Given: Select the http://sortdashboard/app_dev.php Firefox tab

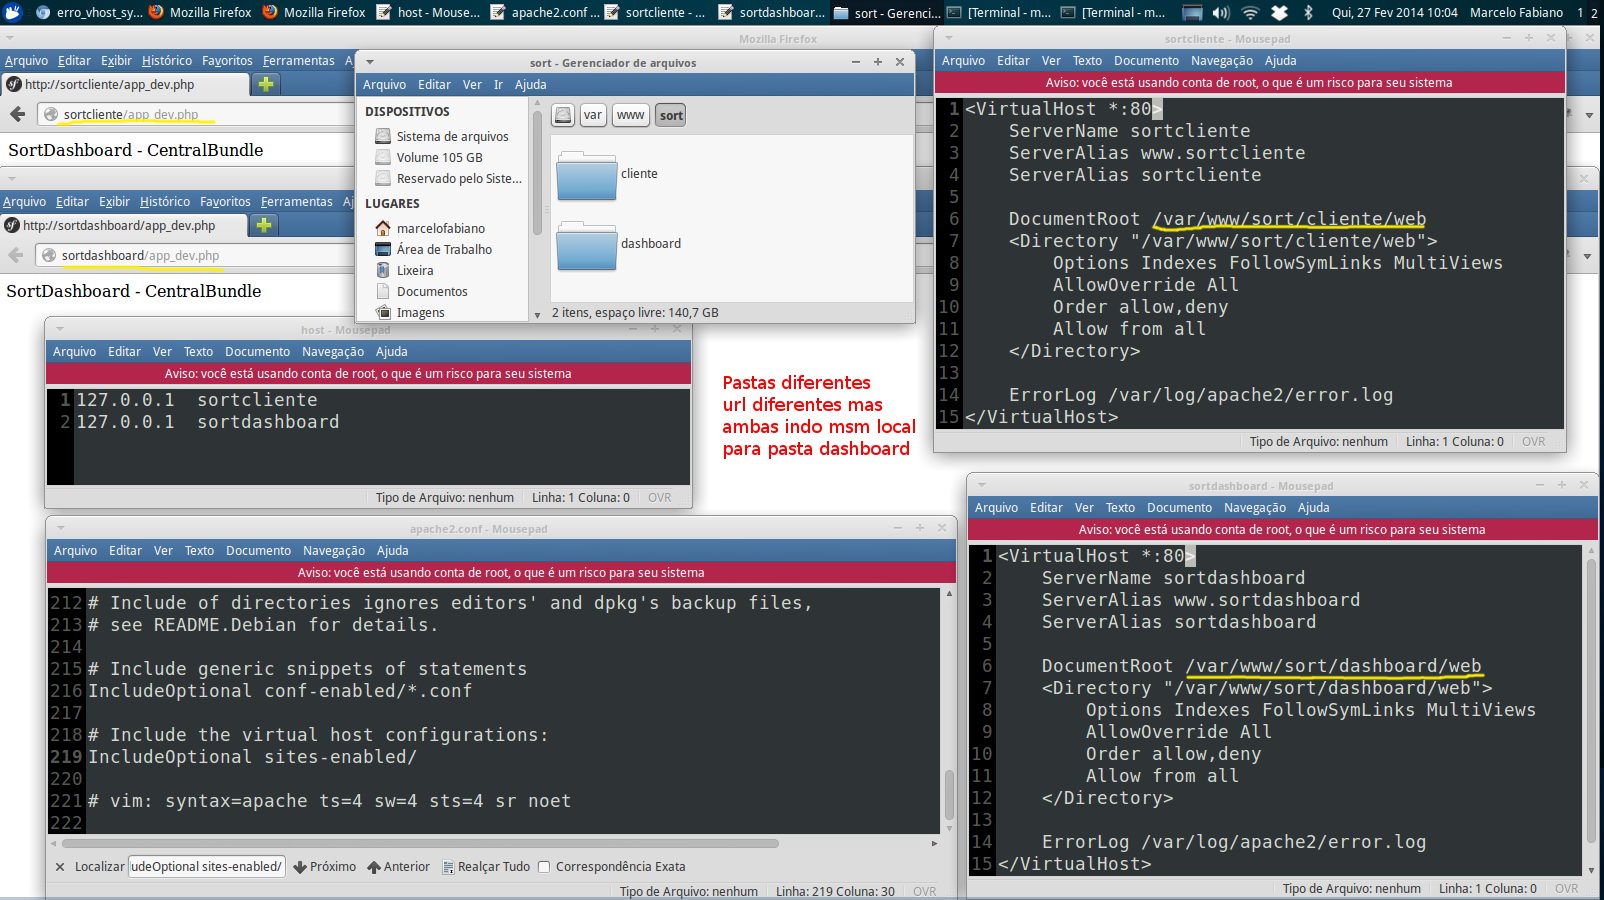Looking at the screenshot, I should [122, 225].
